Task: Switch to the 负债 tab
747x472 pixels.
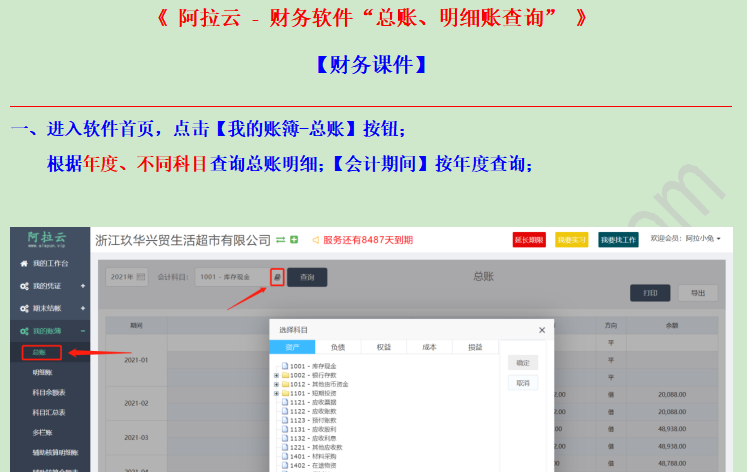Action: 338,347
